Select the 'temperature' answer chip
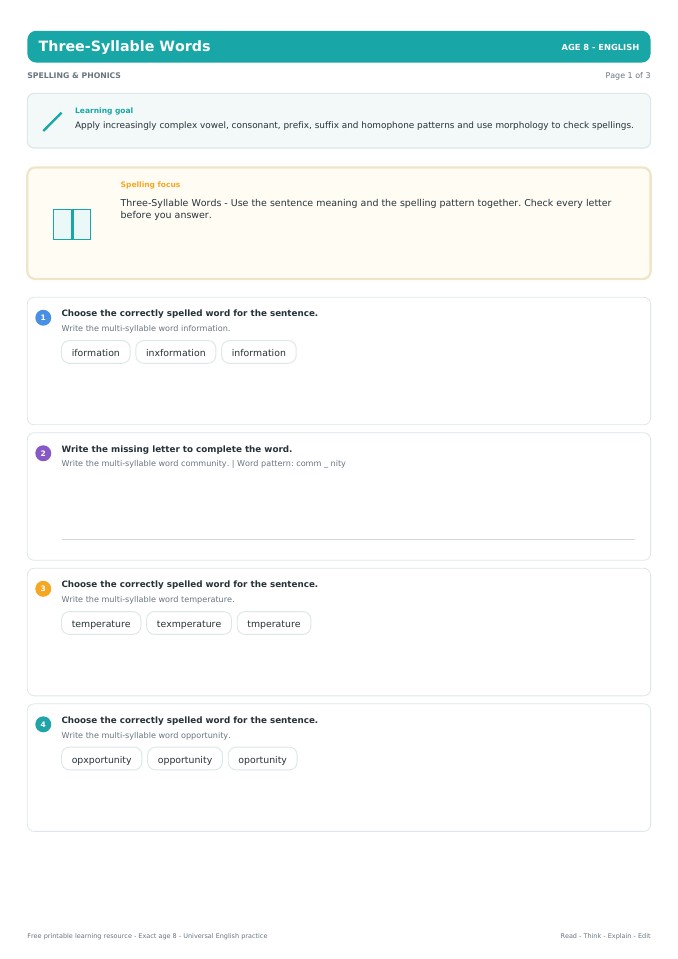678x959 pixels. tap(101, 623)
